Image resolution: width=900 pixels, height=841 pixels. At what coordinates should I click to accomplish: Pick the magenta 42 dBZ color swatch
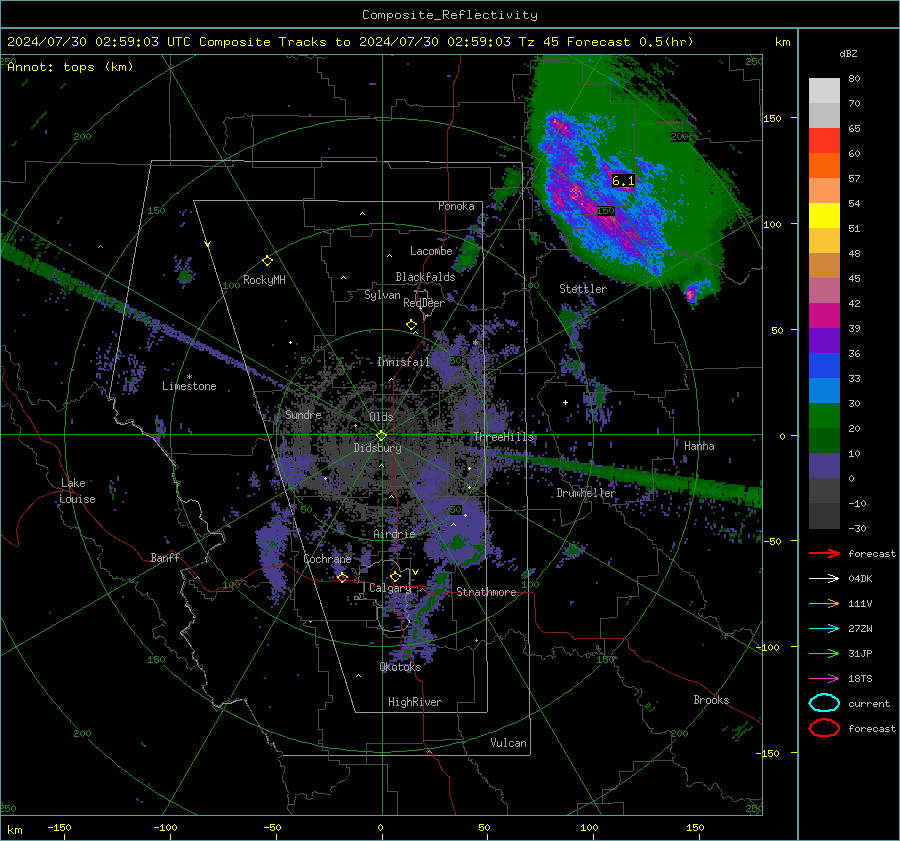tap(824, 315)
